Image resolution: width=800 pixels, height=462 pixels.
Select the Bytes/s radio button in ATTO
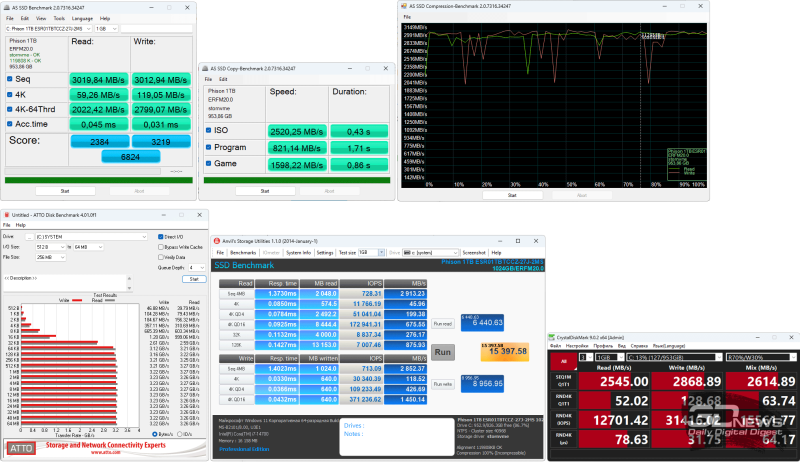tap(155, 434)
